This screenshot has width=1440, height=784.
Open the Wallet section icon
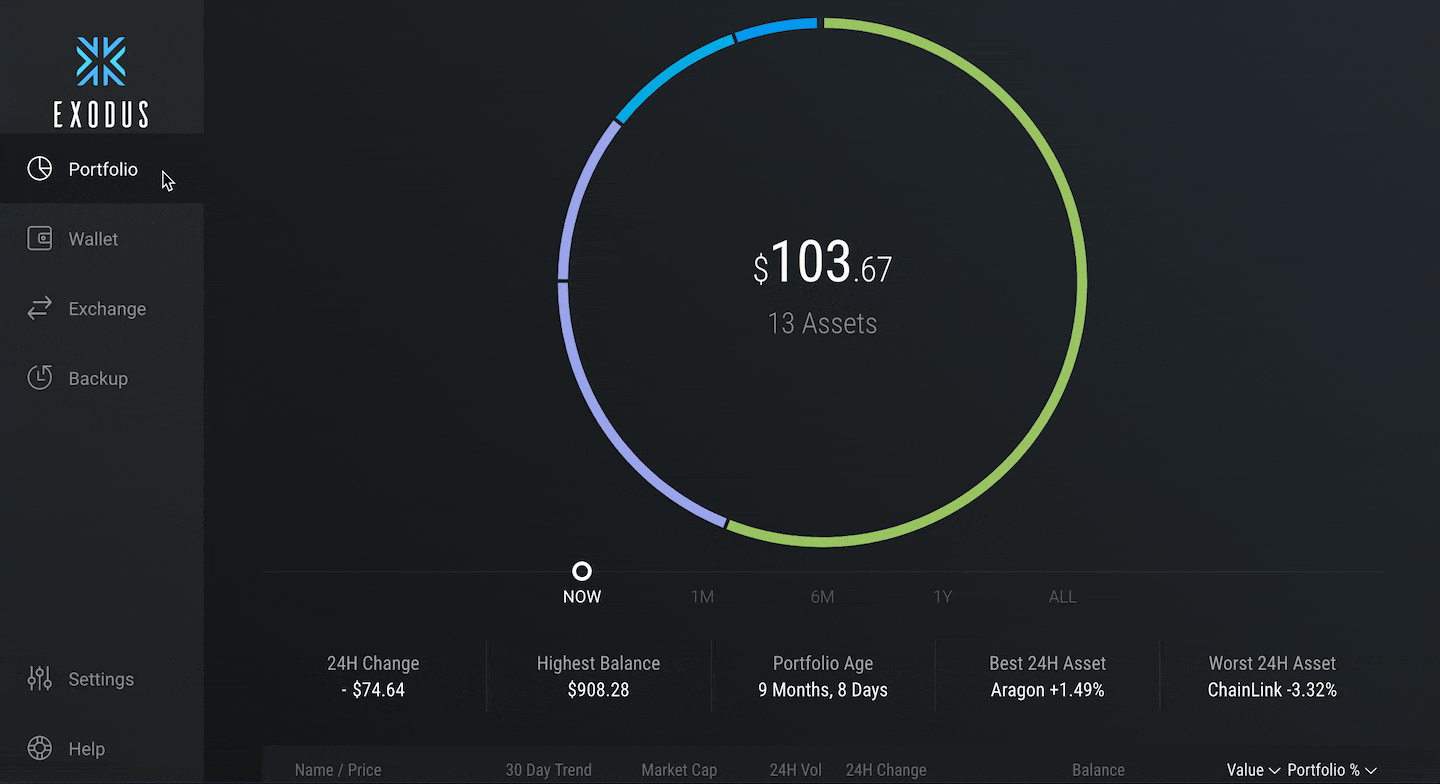(x=39, y=238)
